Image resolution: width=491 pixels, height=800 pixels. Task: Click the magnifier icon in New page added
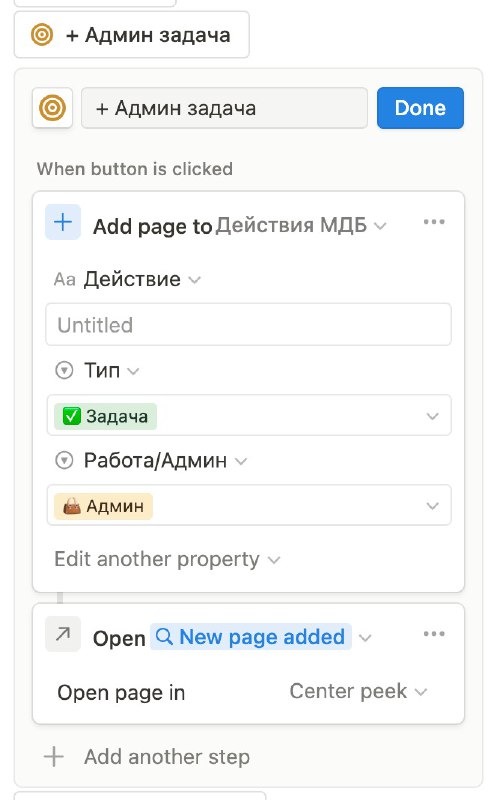point(164,637)
